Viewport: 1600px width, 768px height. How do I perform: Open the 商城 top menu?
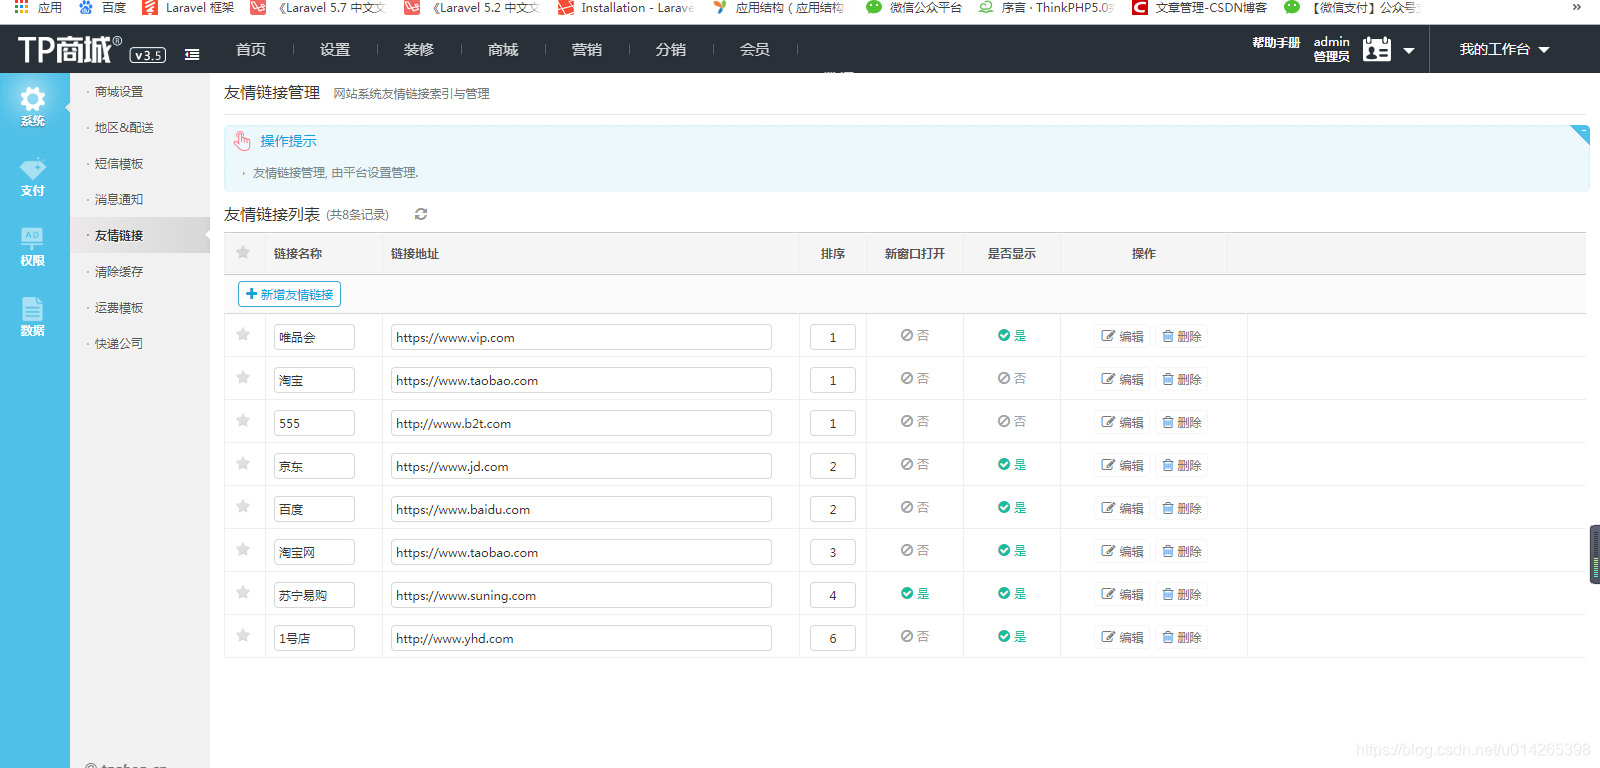tap(503, 49)
